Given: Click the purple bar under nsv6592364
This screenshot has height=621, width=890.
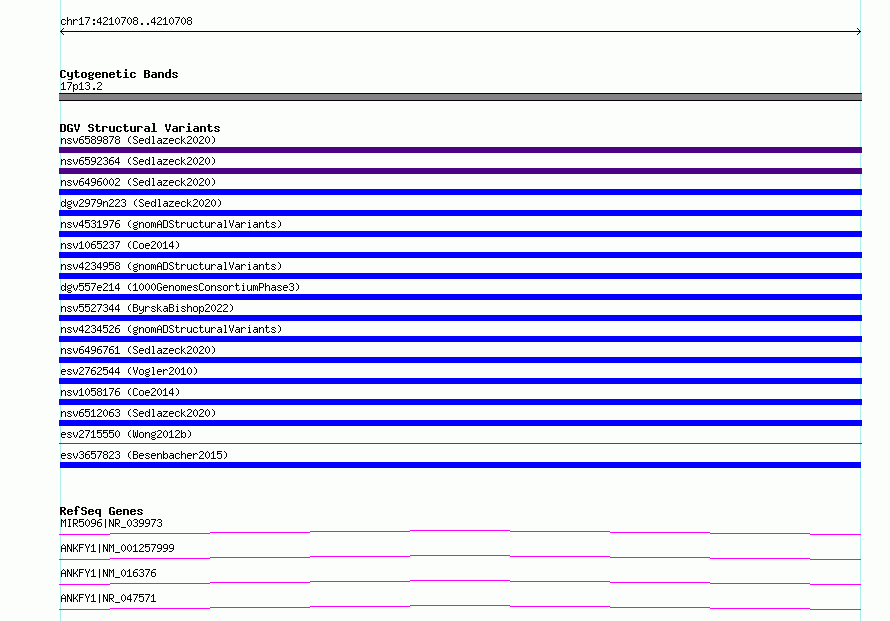Looking at the screenshot, I should (460, 171).
